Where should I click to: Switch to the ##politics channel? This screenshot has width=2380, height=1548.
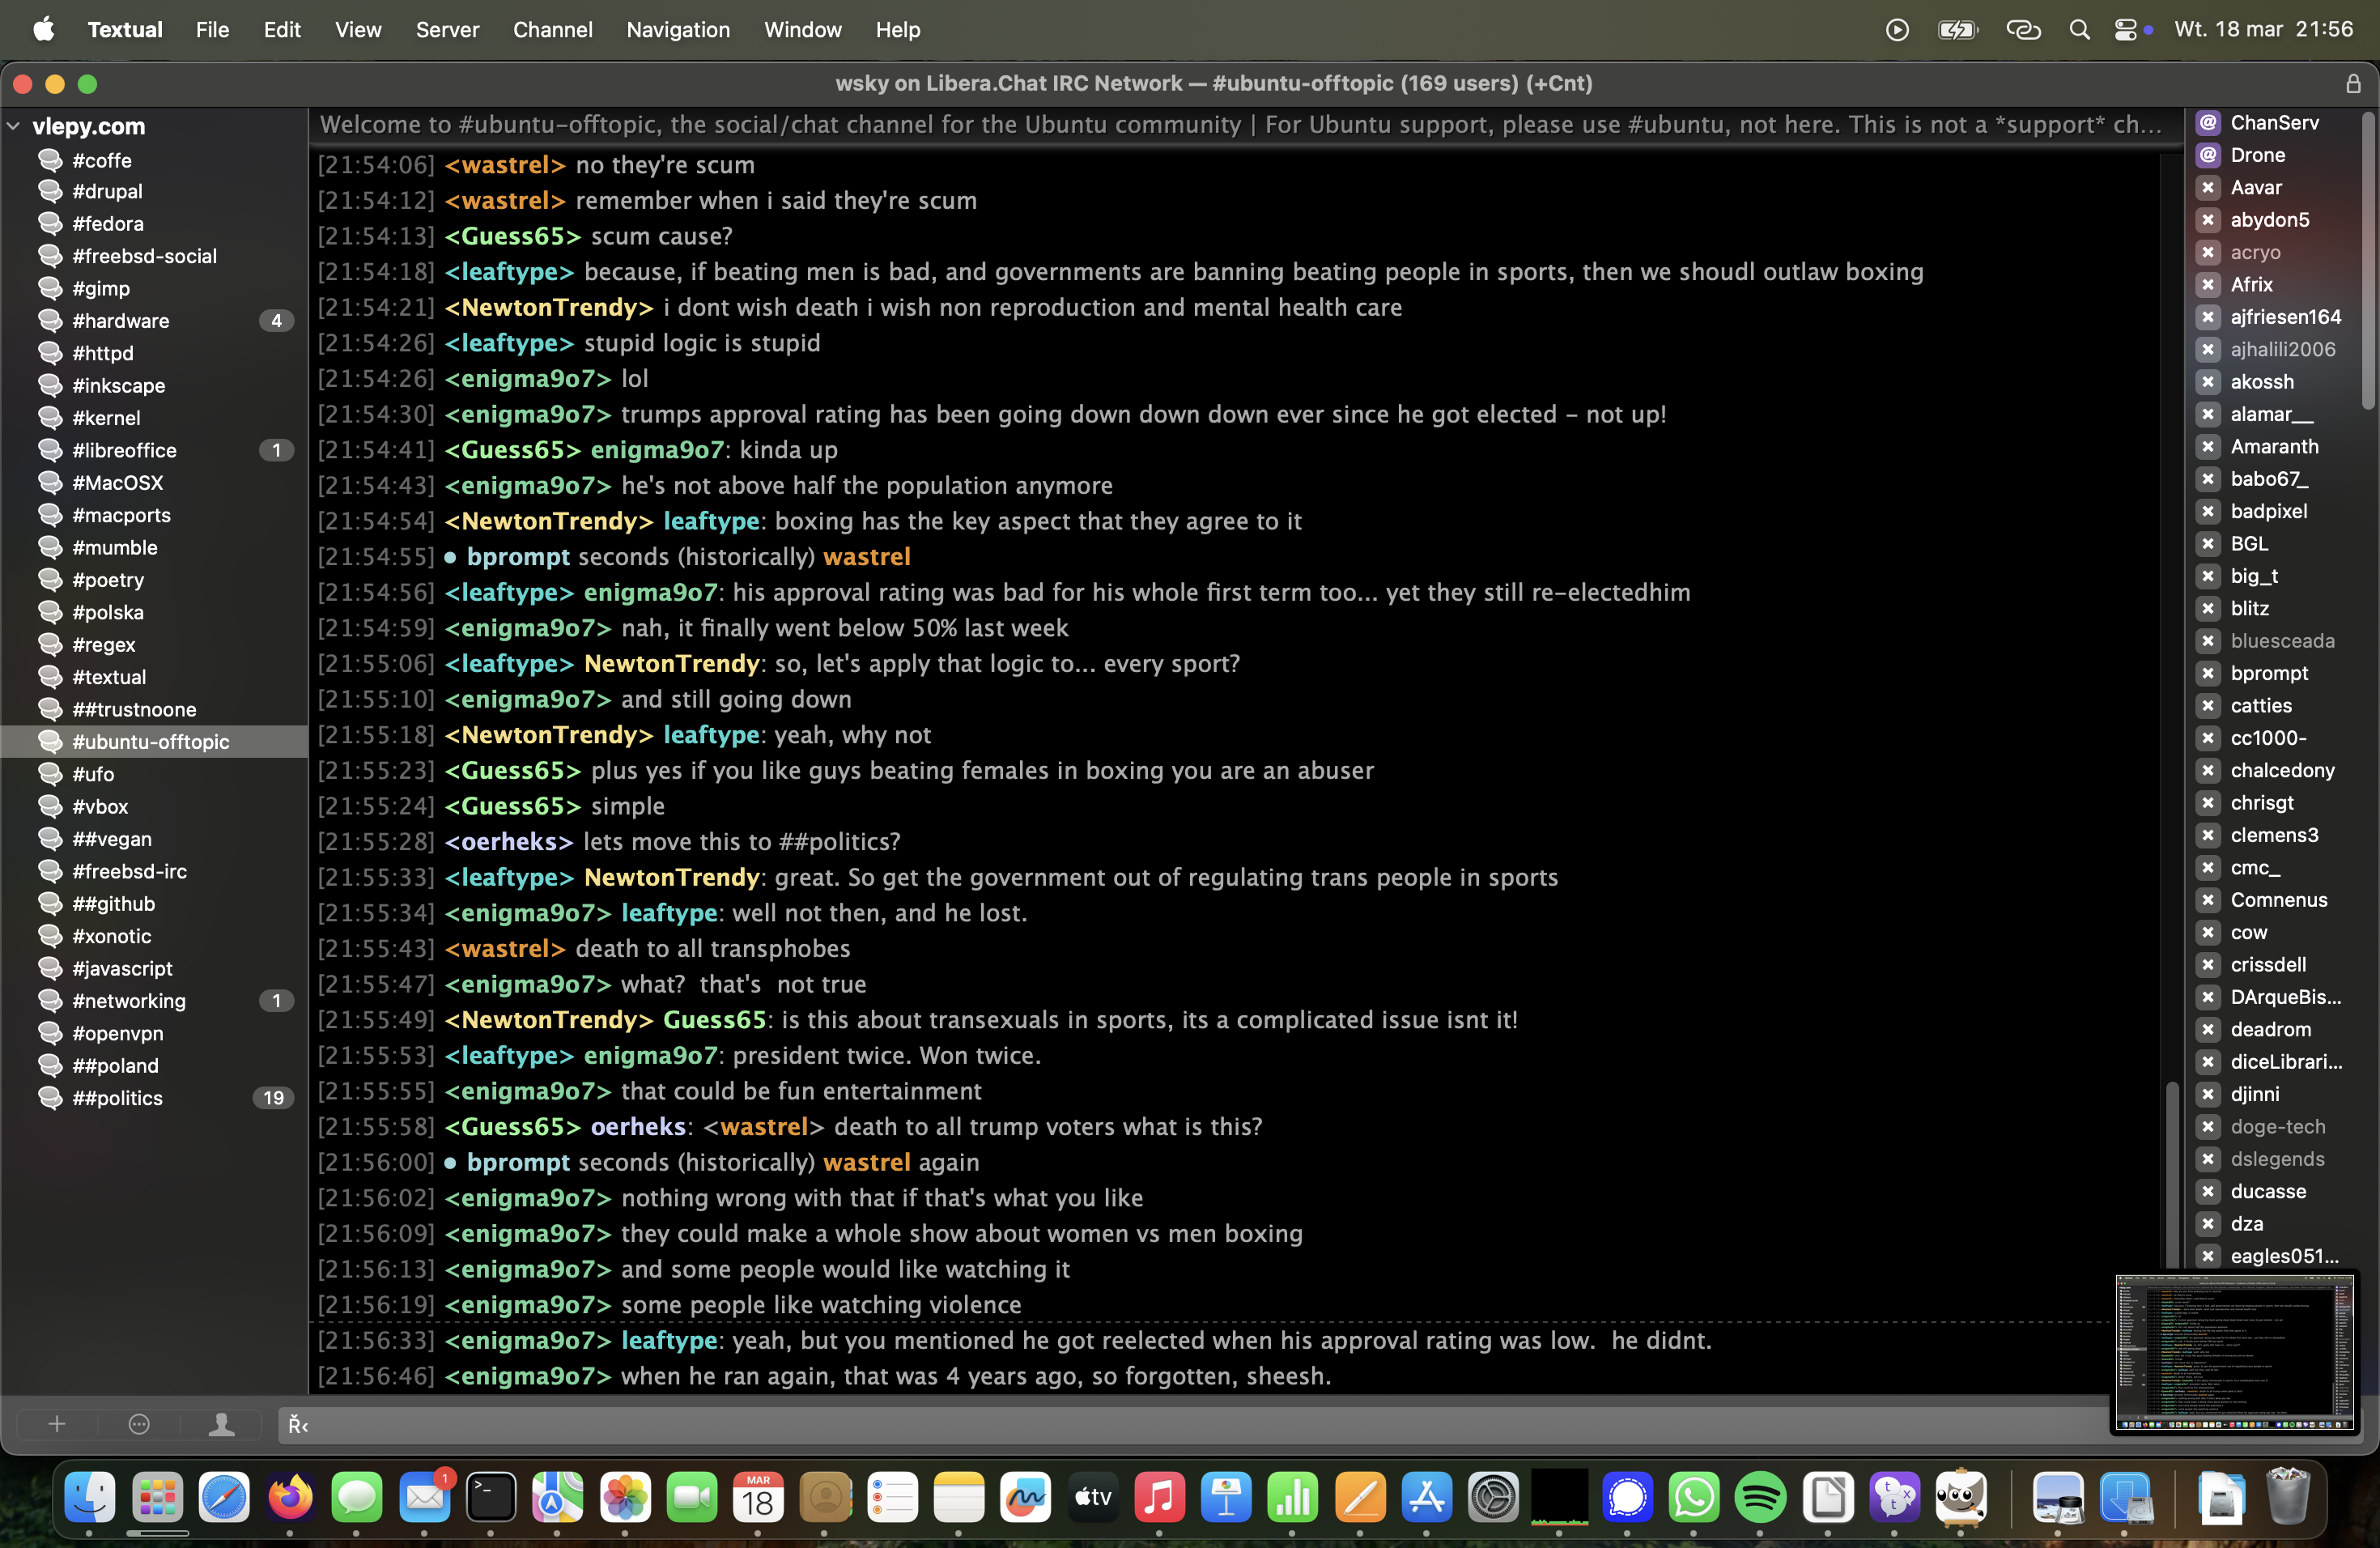[117, 1097]
